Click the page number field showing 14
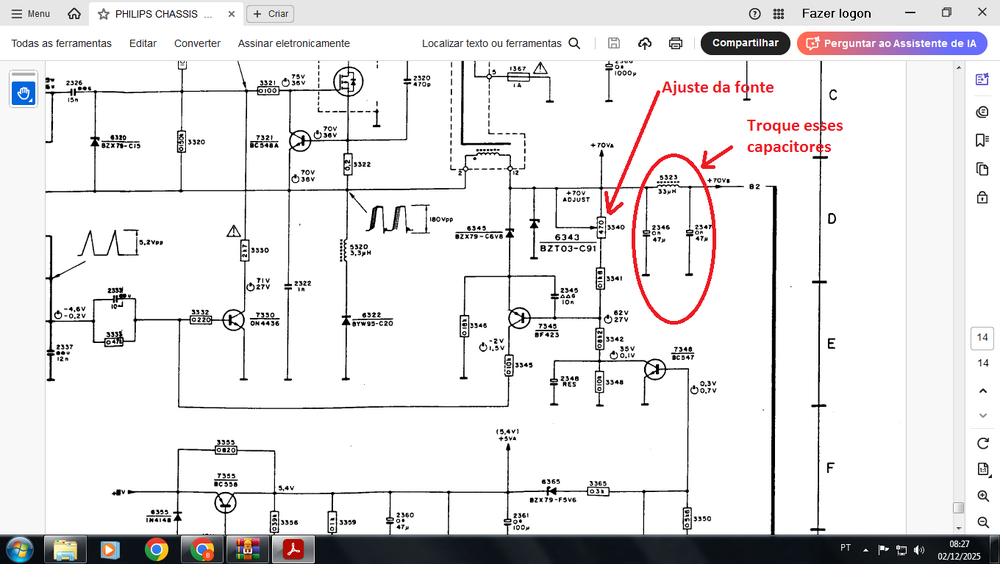This screenshot has height=564, width=1000. 982,339
